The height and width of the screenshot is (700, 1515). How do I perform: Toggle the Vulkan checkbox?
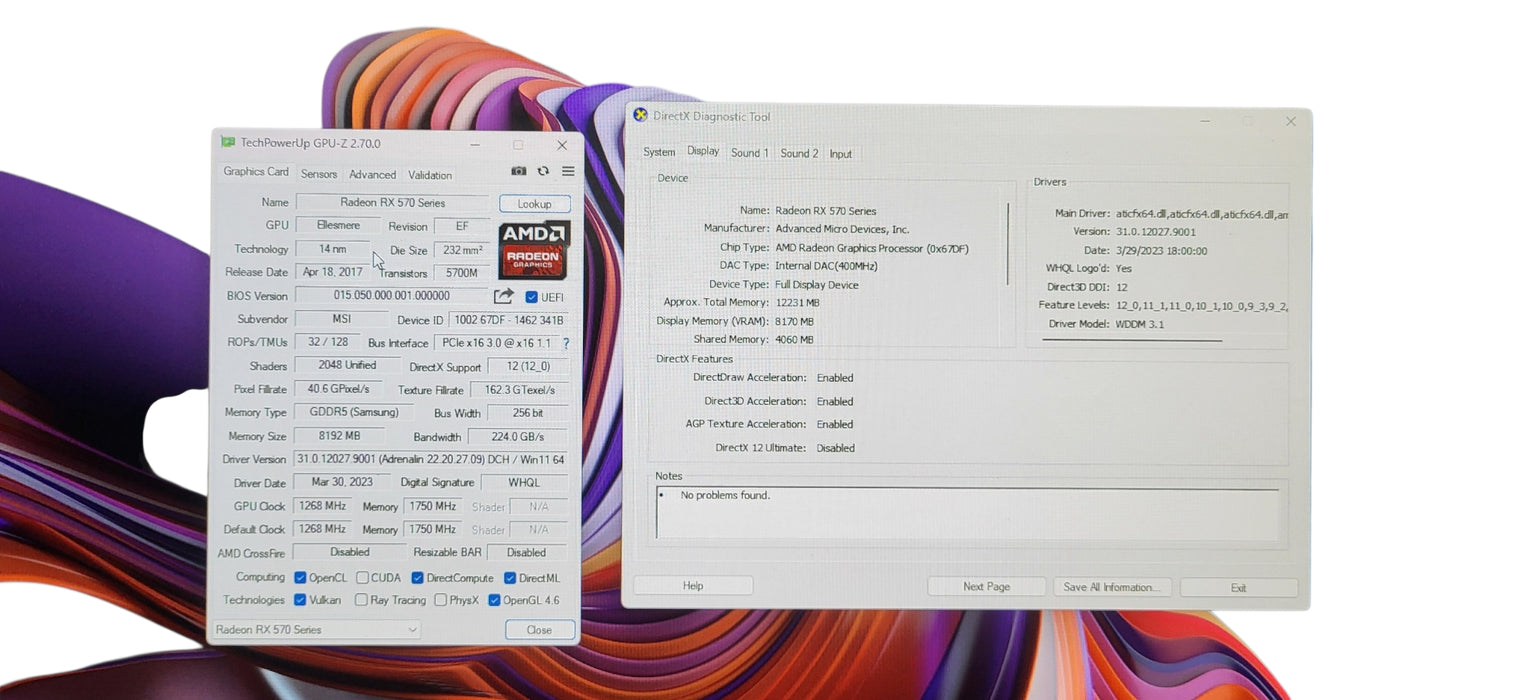tap(300, 600)
